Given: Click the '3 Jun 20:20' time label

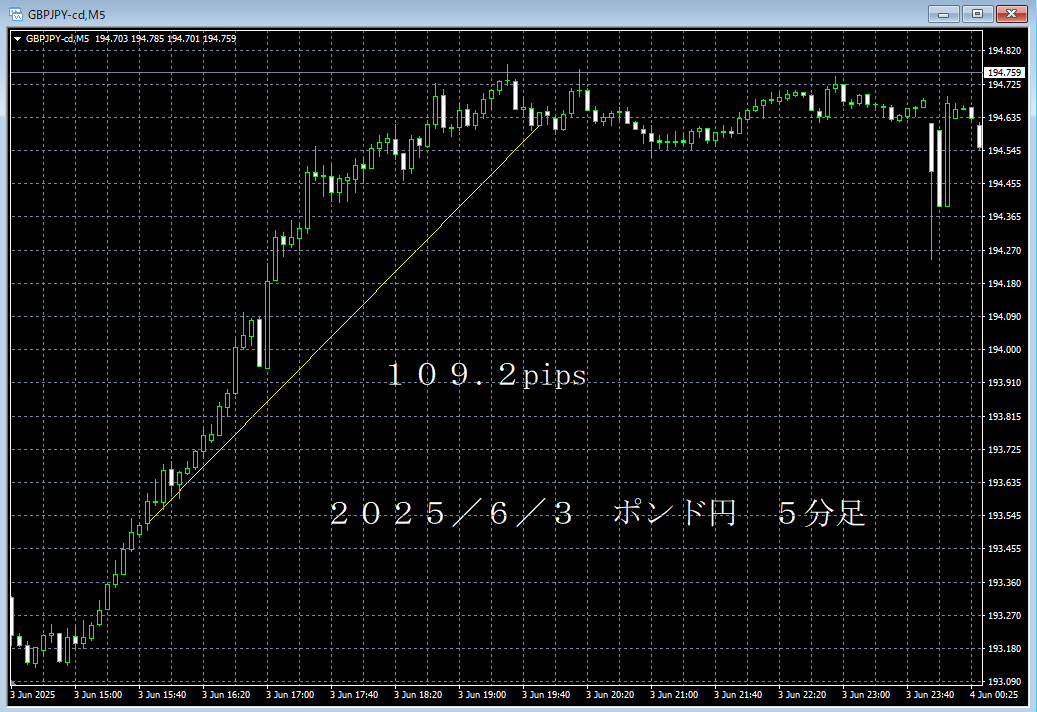Looking at the screenshot, I should 610,695.
